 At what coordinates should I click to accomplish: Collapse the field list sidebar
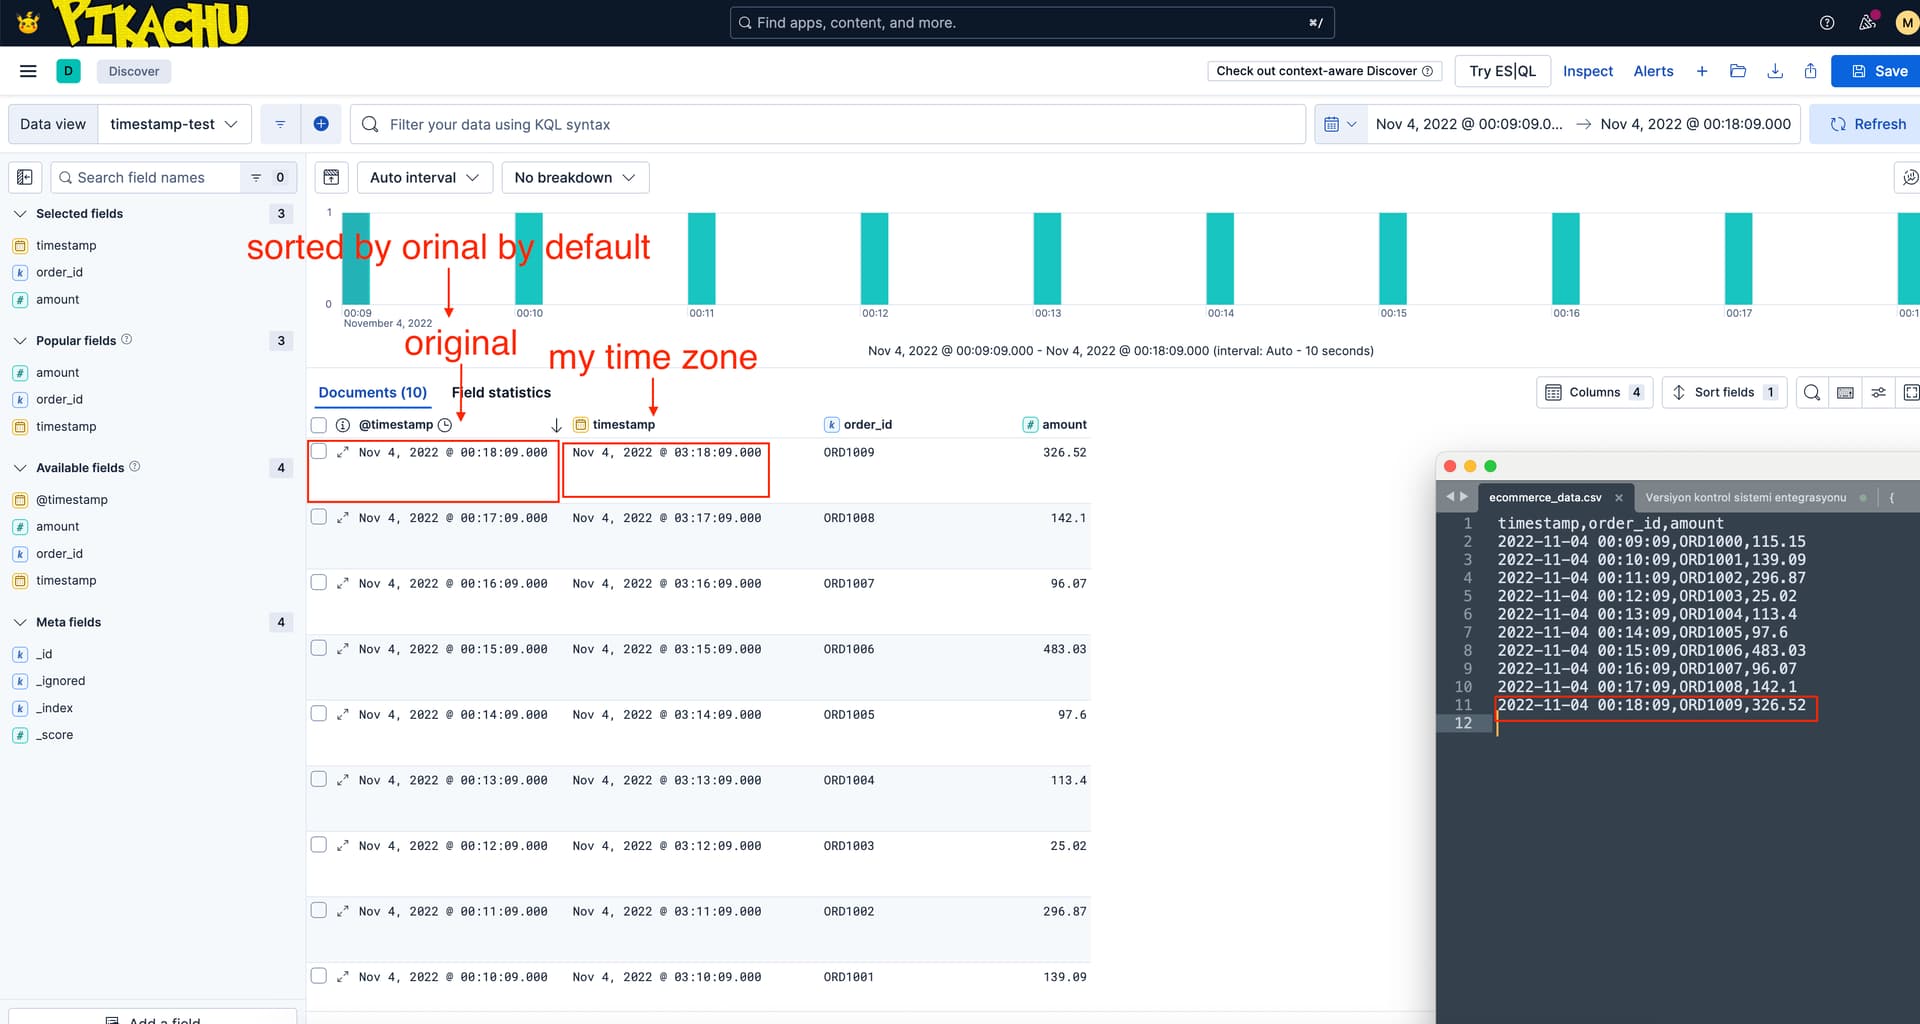(25, 177)
